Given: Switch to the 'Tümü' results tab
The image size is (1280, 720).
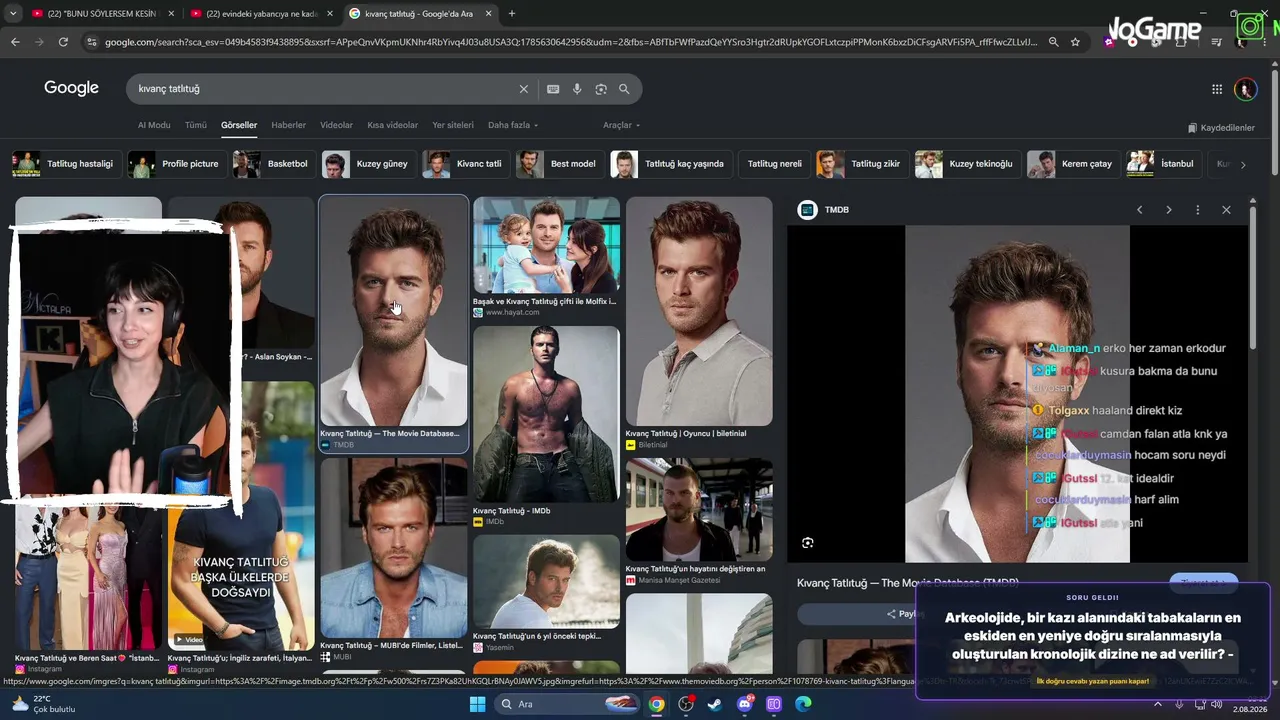Looking at the screenshot, I should point(196,125).
